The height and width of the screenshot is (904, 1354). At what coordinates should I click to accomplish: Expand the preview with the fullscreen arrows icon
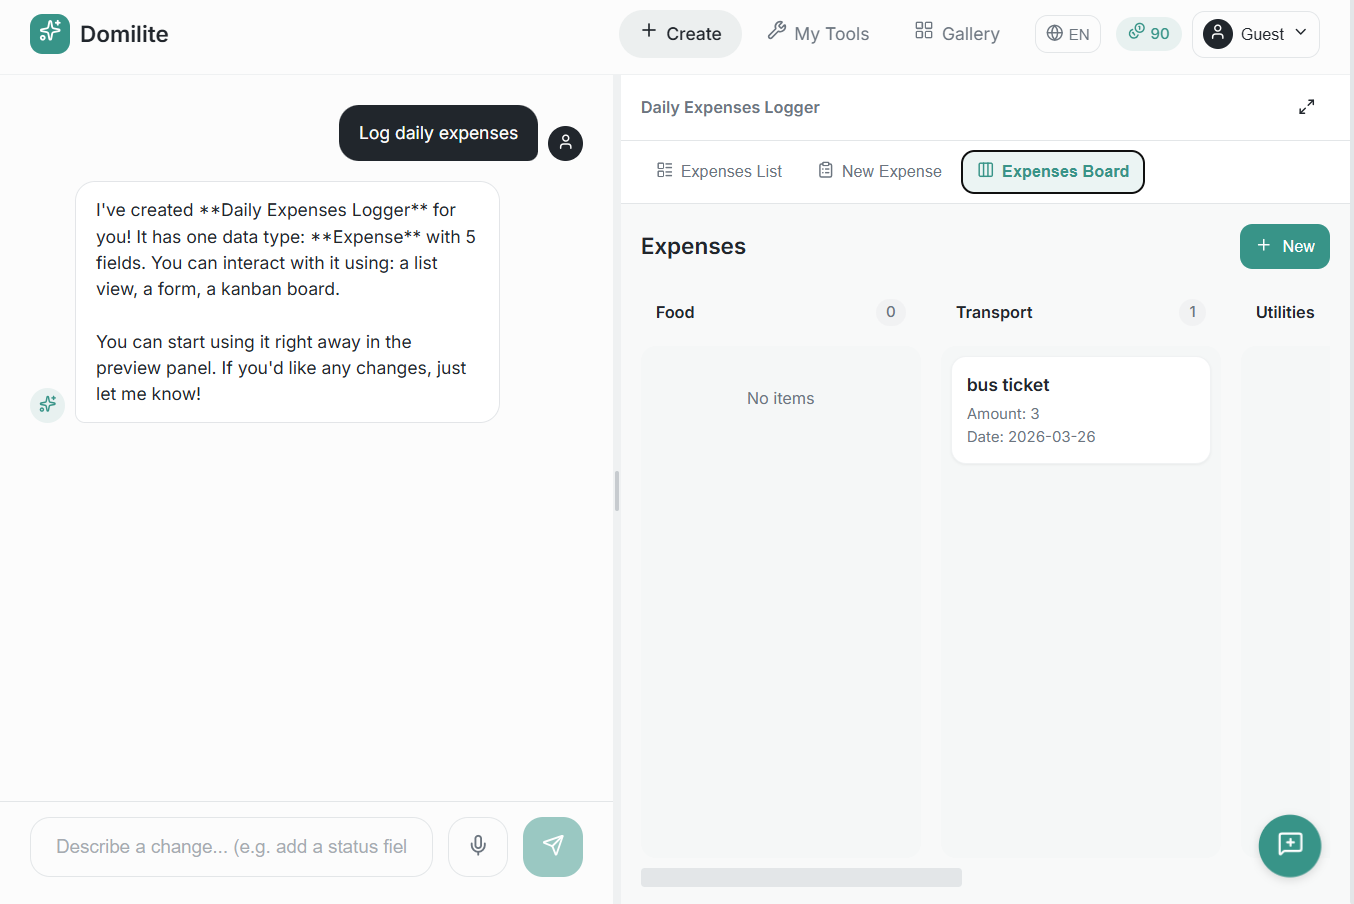tap(1306, 106)
